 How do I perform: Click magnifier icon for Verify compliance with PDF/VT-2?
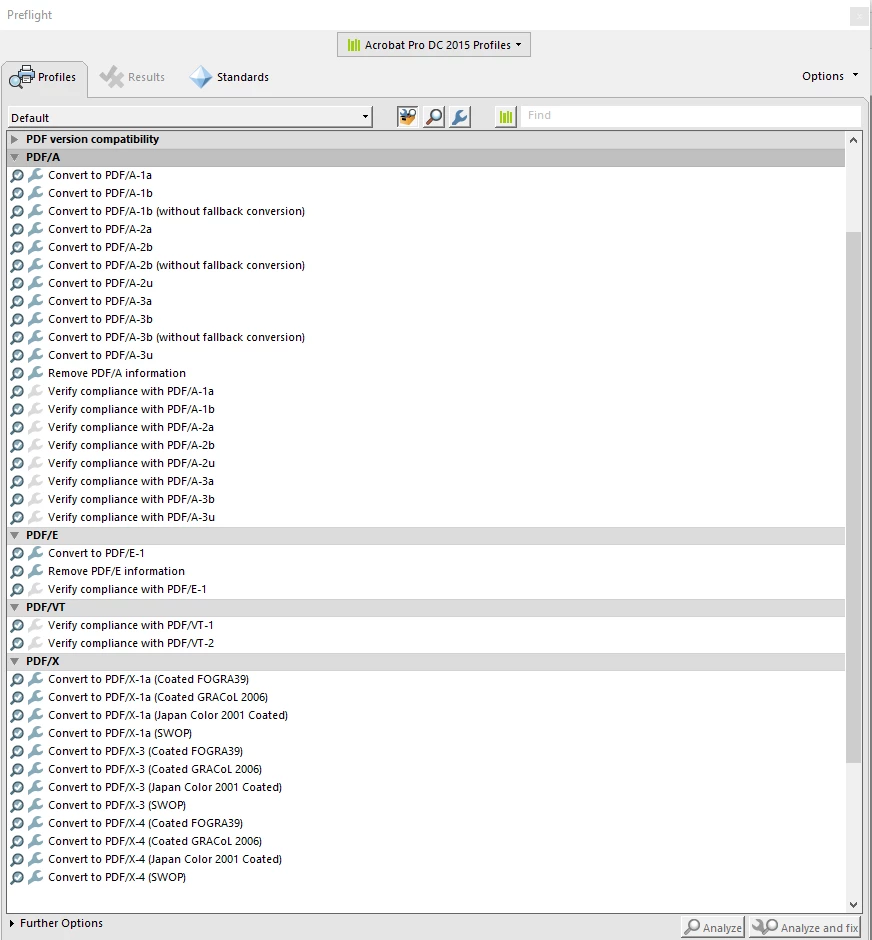[x=17, y=643]
